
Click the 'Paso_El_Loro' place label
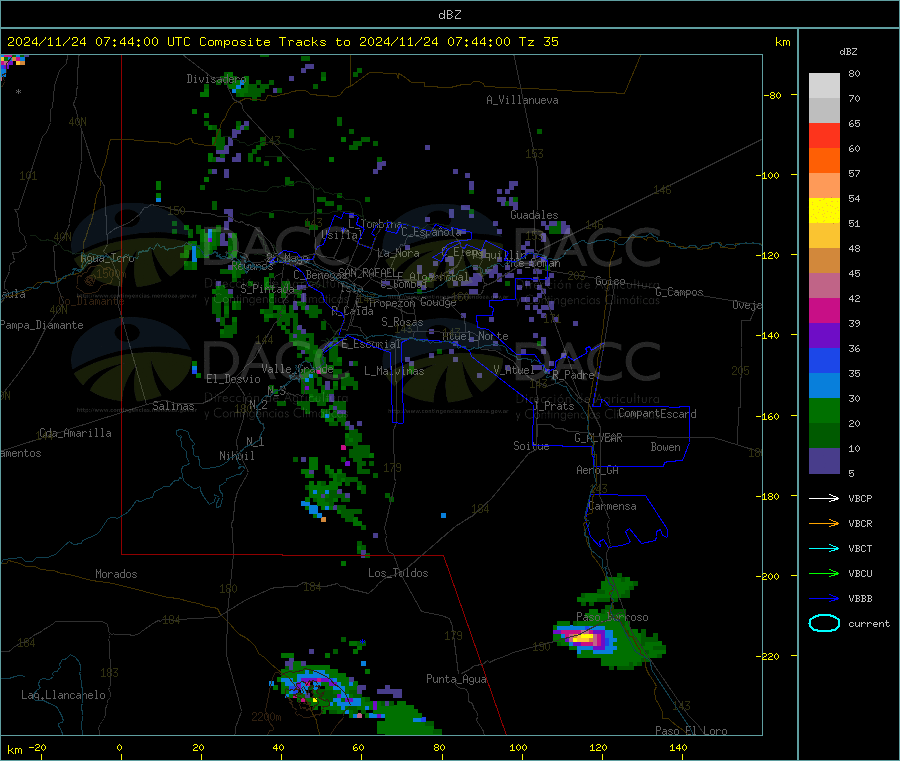[x=691, y=731]
